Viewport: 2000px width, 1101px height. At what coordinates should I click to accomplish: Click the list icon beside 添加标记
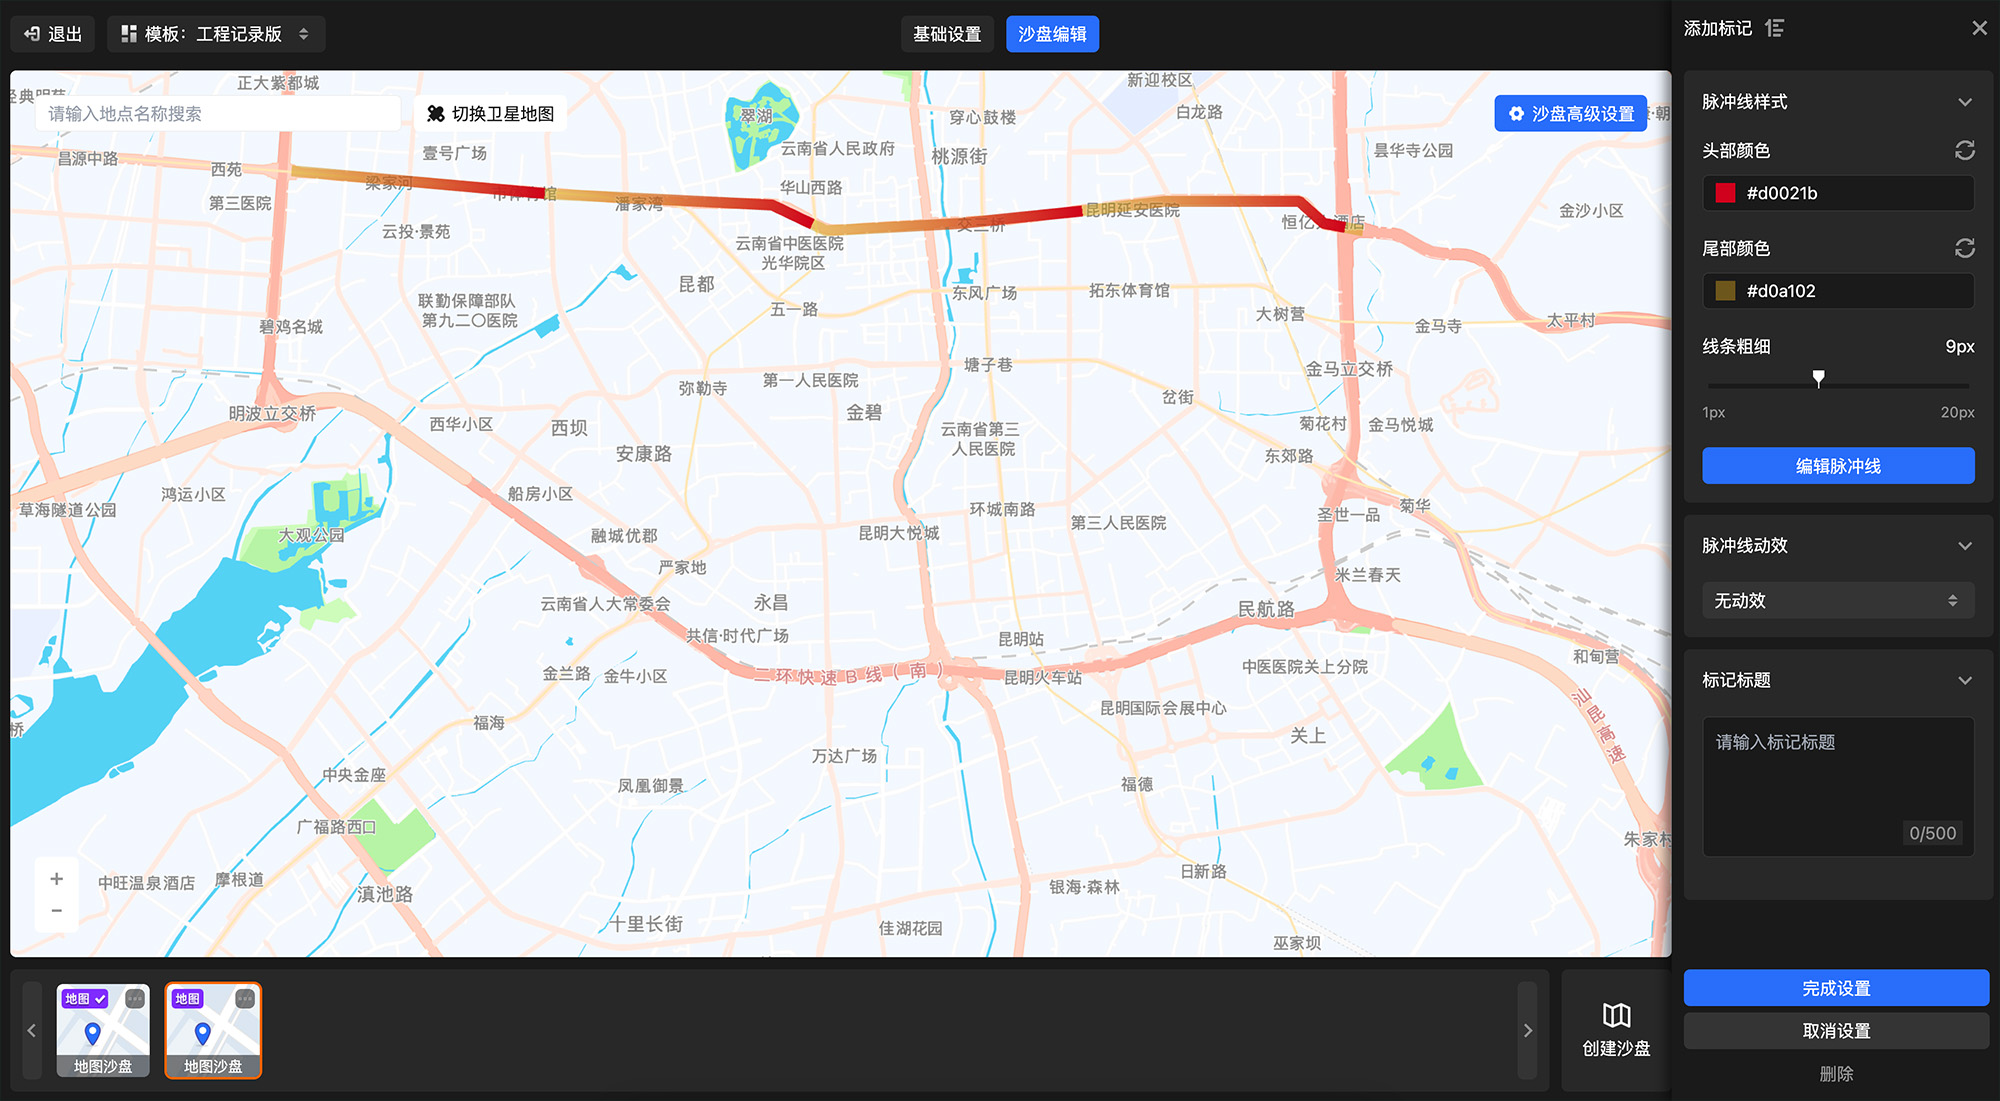(x=1775, y=28)
